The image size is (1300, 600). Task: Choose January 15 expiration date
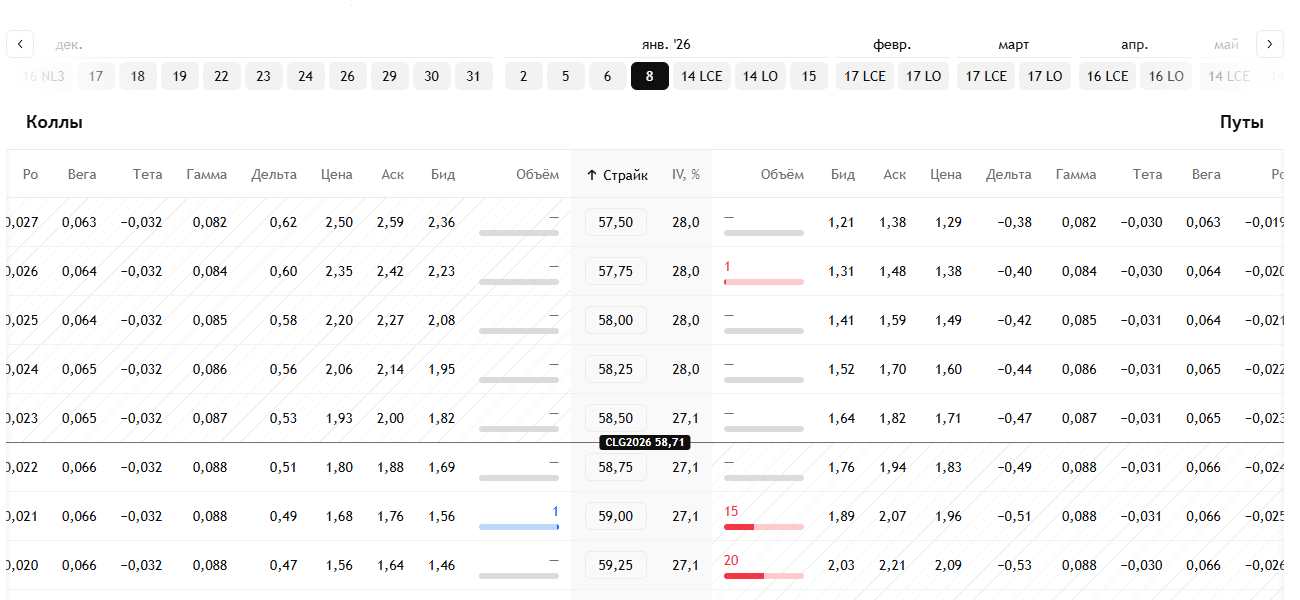[x=809, y=76]
